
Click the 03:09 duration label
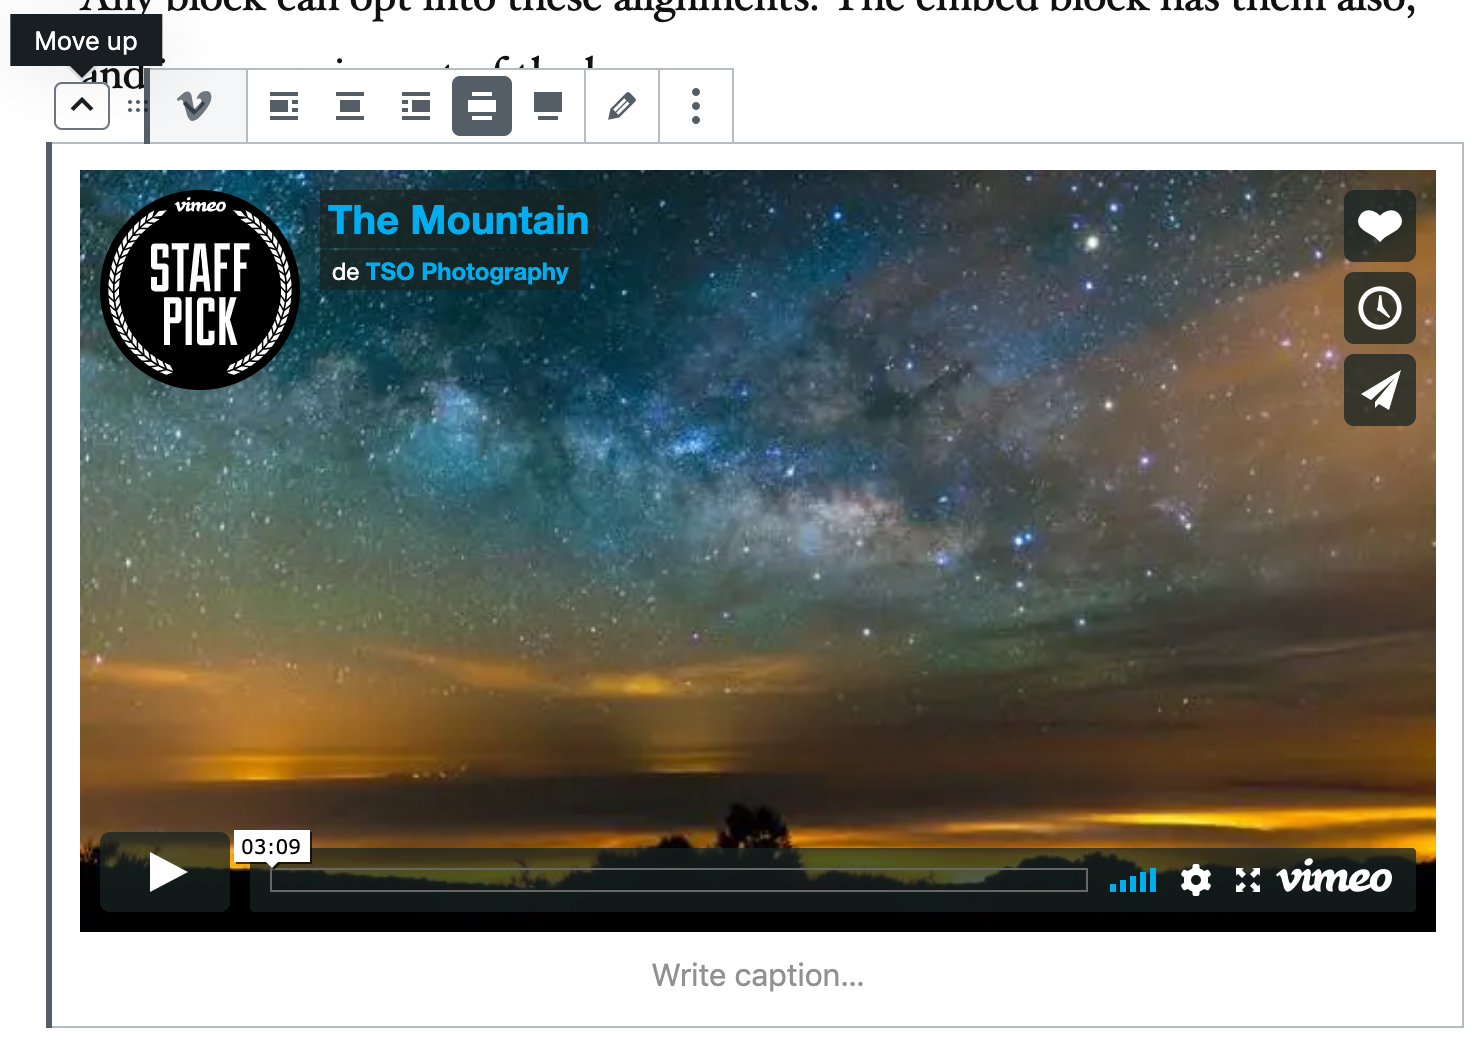coord(271,847)
